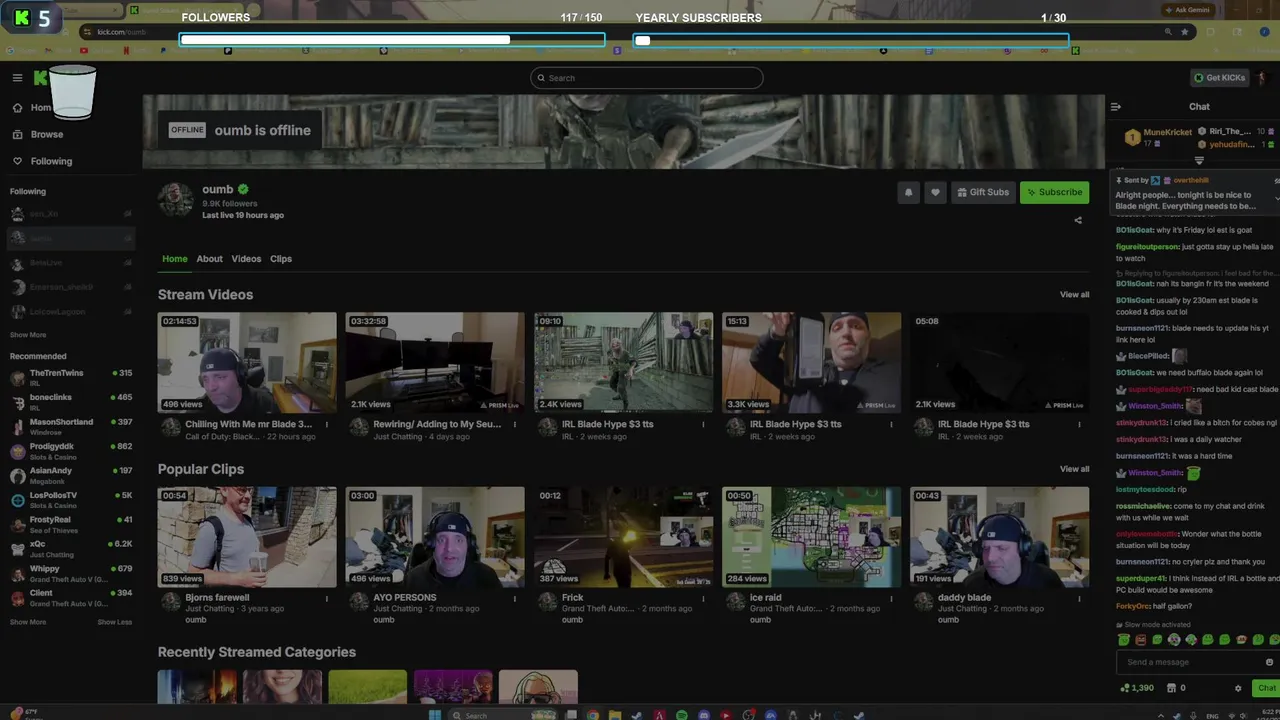Click MuneKricket in chat leaderboard
The height and width of the screenshot is (720, 1280).
[1168, 132]
